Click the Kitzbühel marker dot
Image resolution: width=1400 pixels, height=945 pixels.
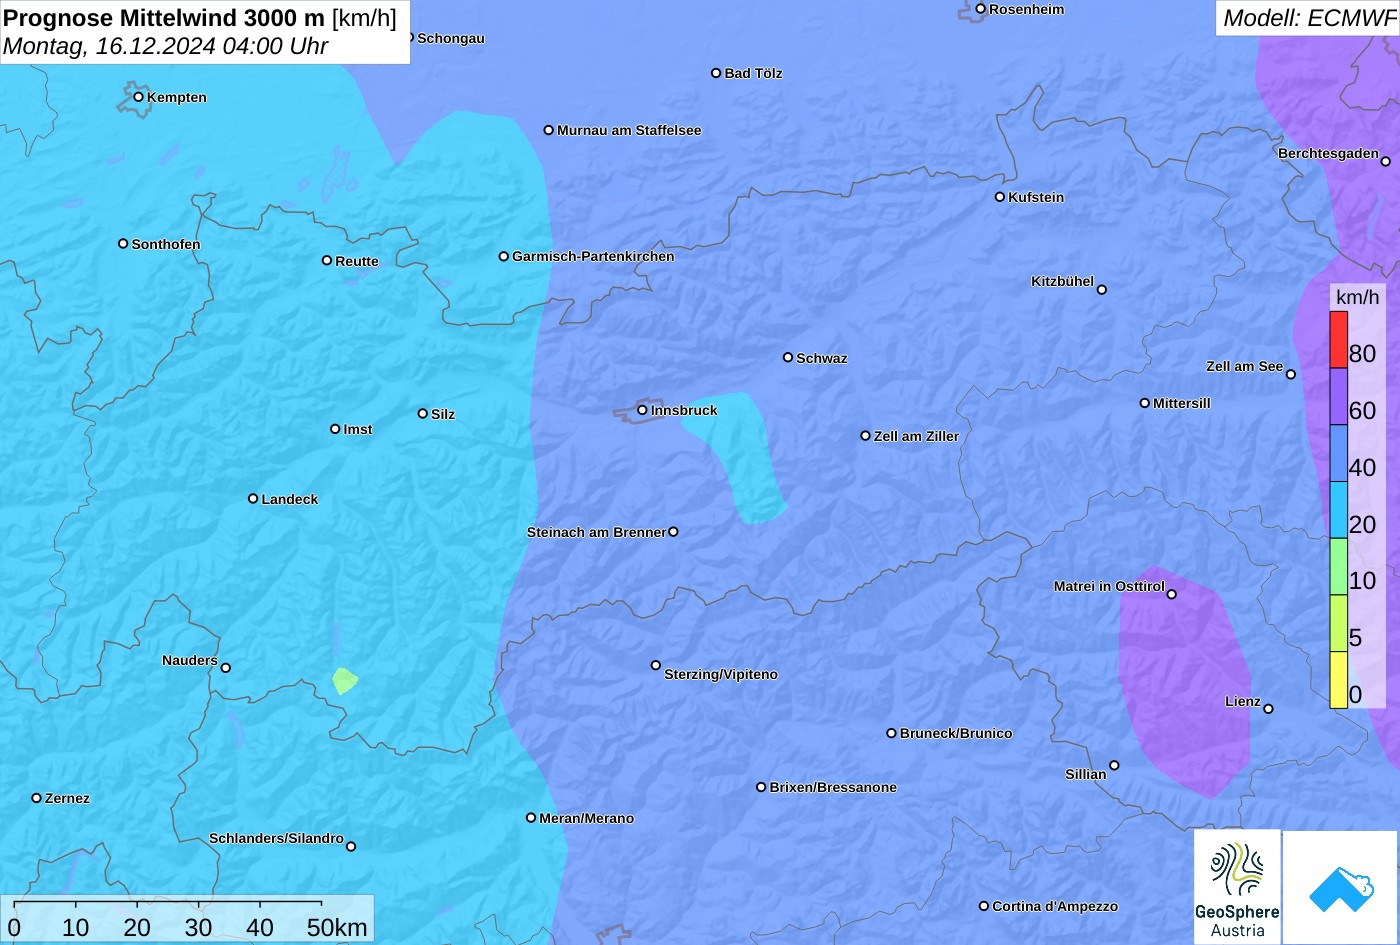tap(1102, 290)
